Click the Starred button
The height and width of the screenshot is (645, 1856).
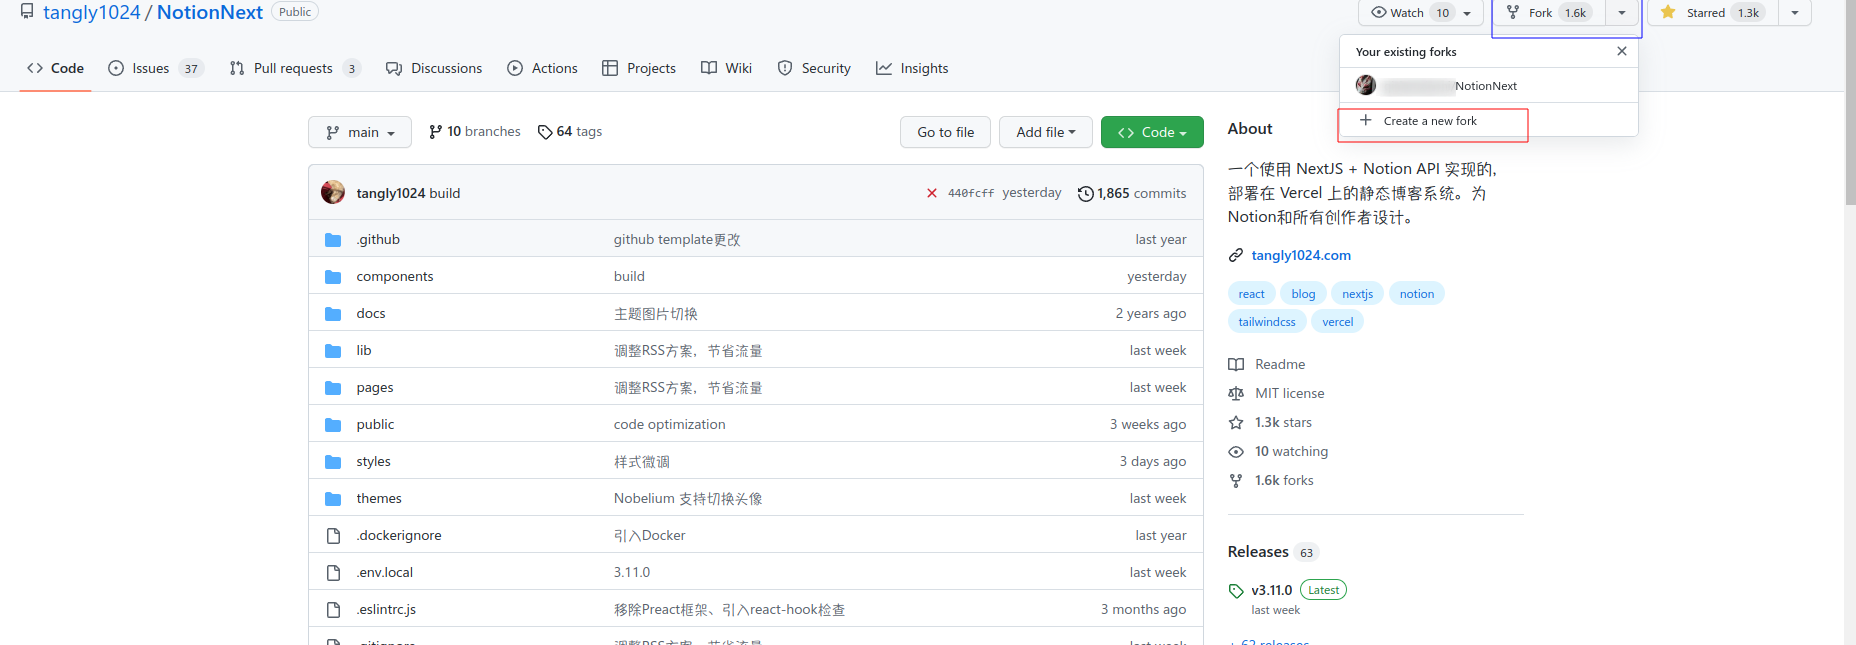click(x=1713, y=13)
